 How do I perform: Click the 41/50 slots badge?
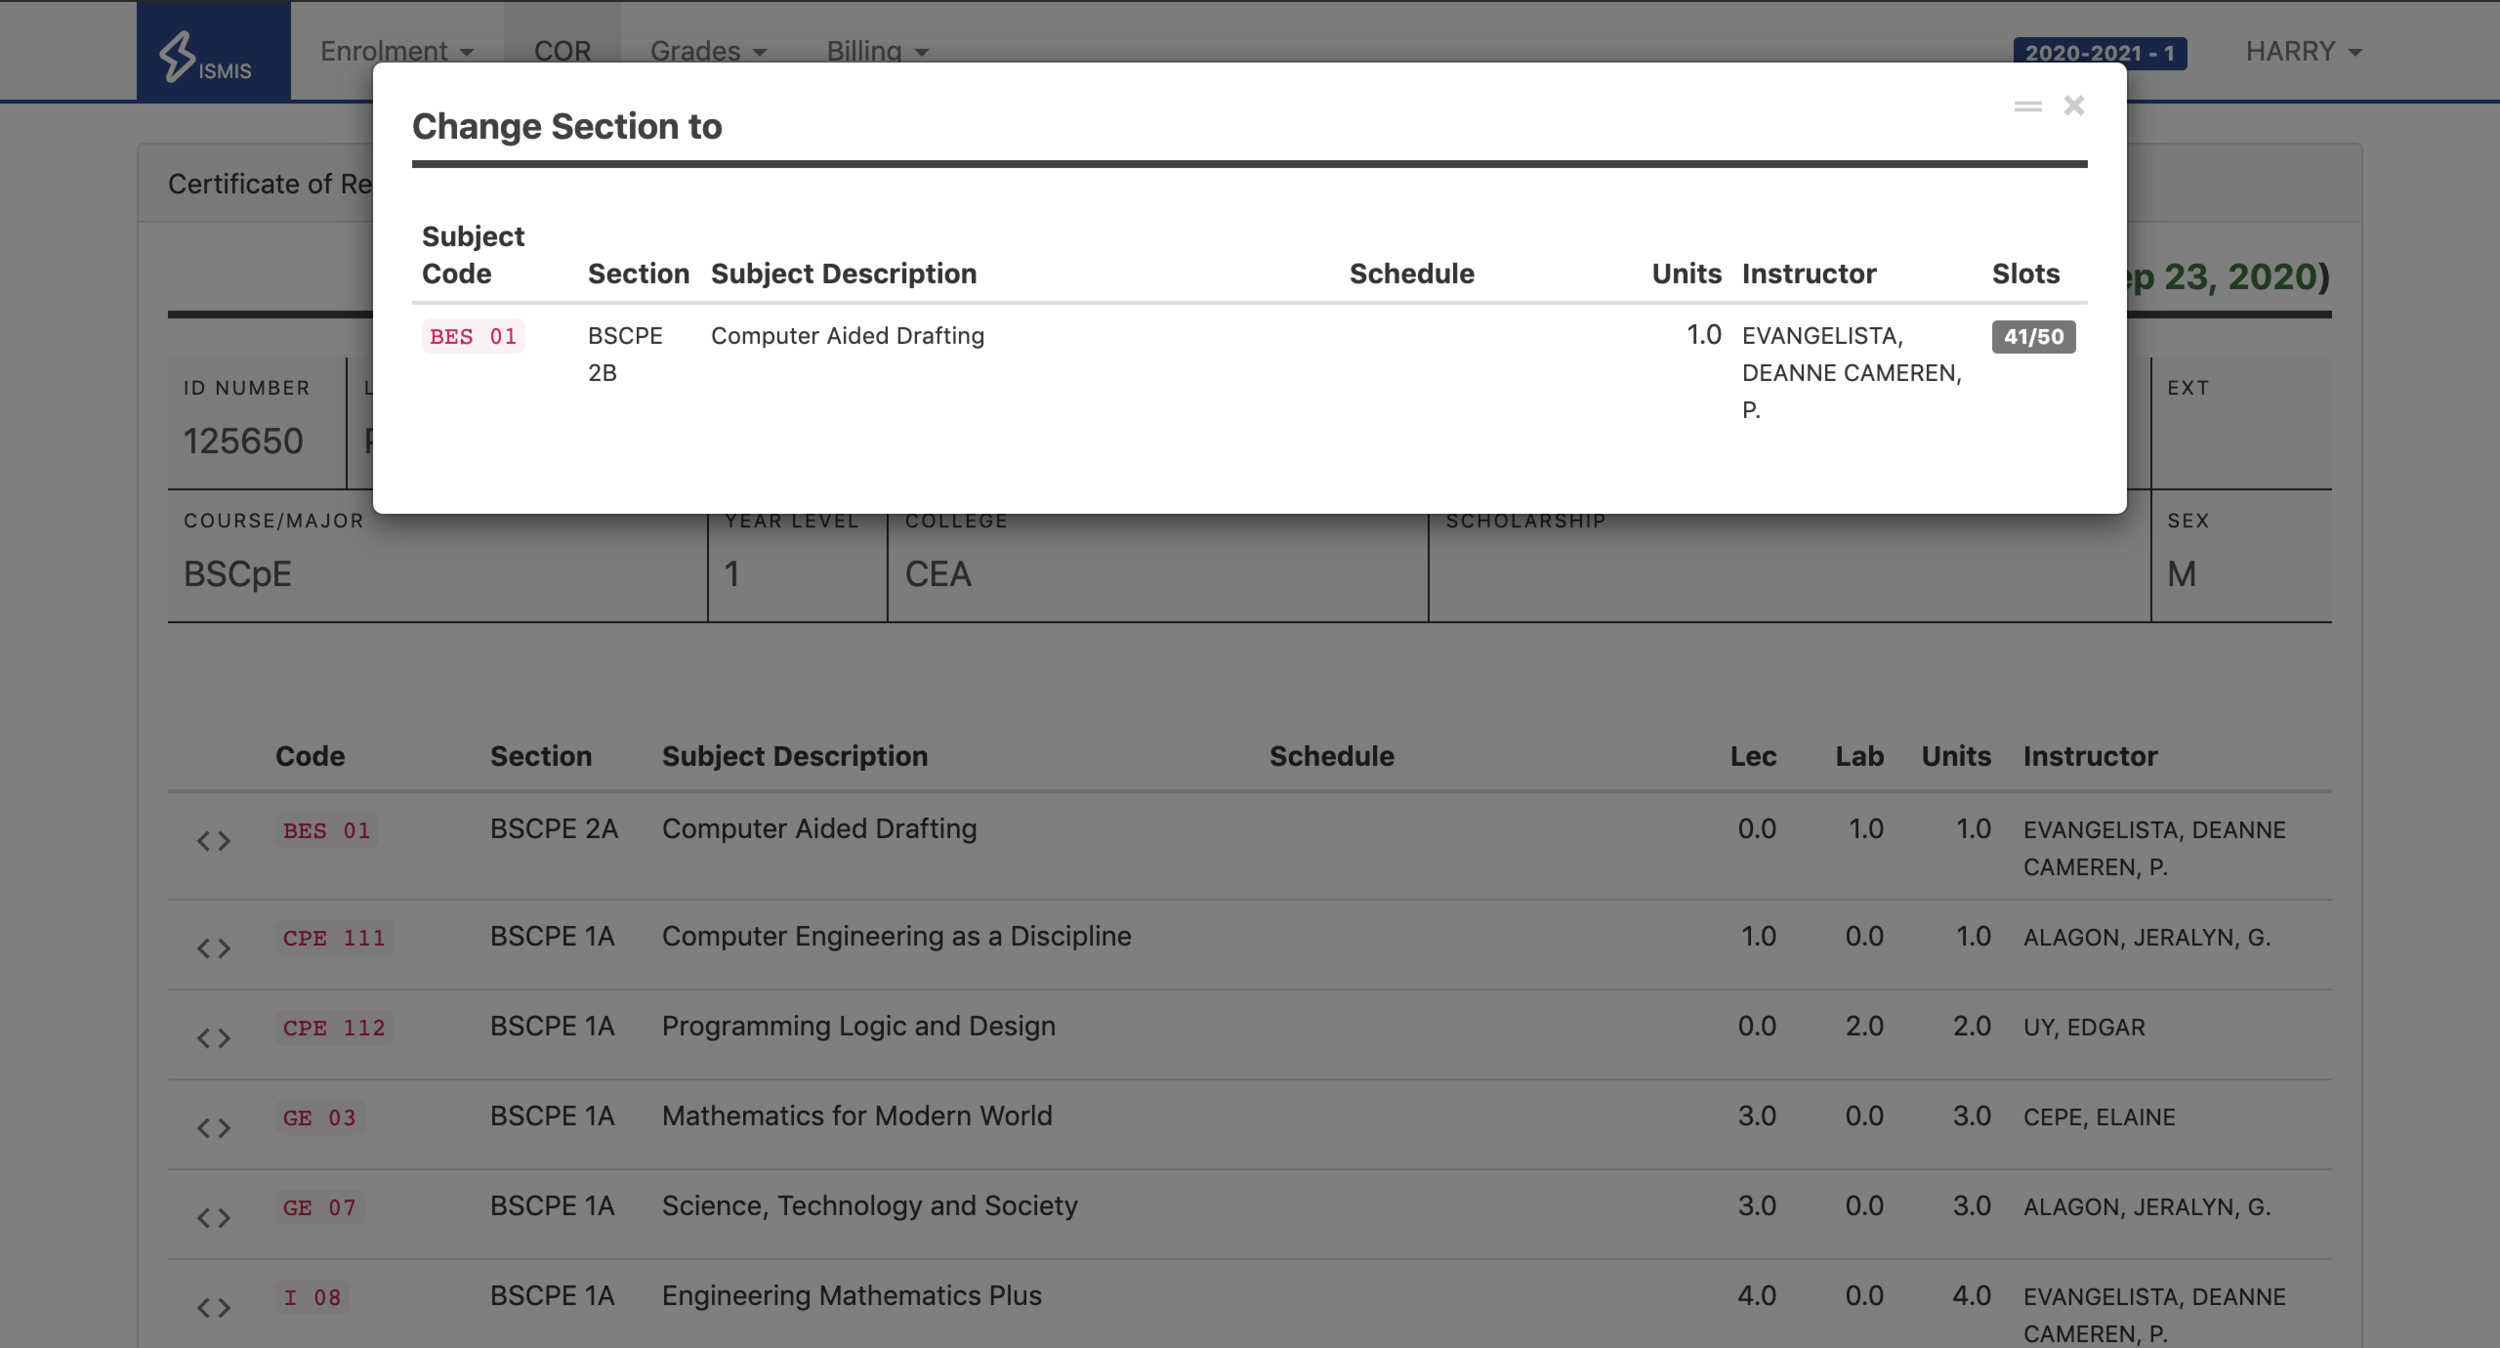tap(2033, 337)
